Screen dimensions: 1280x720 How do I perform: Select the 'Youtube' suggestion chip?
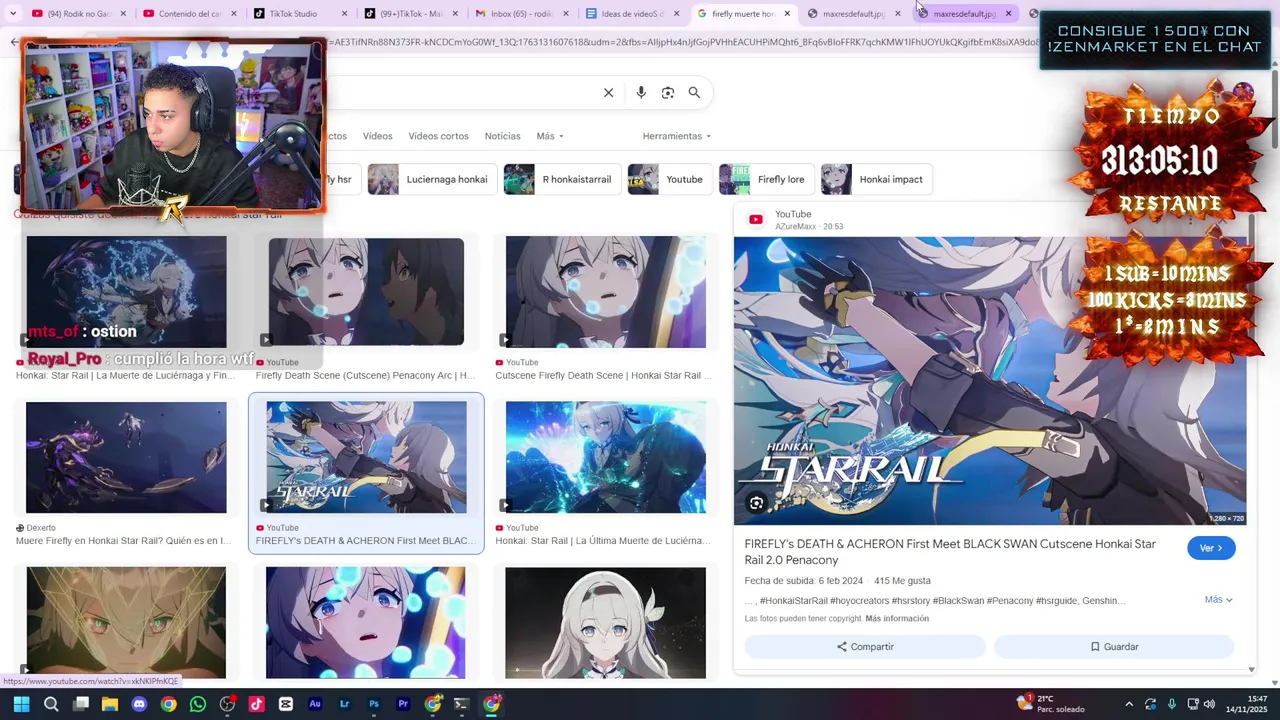click(x=669, y=179)
